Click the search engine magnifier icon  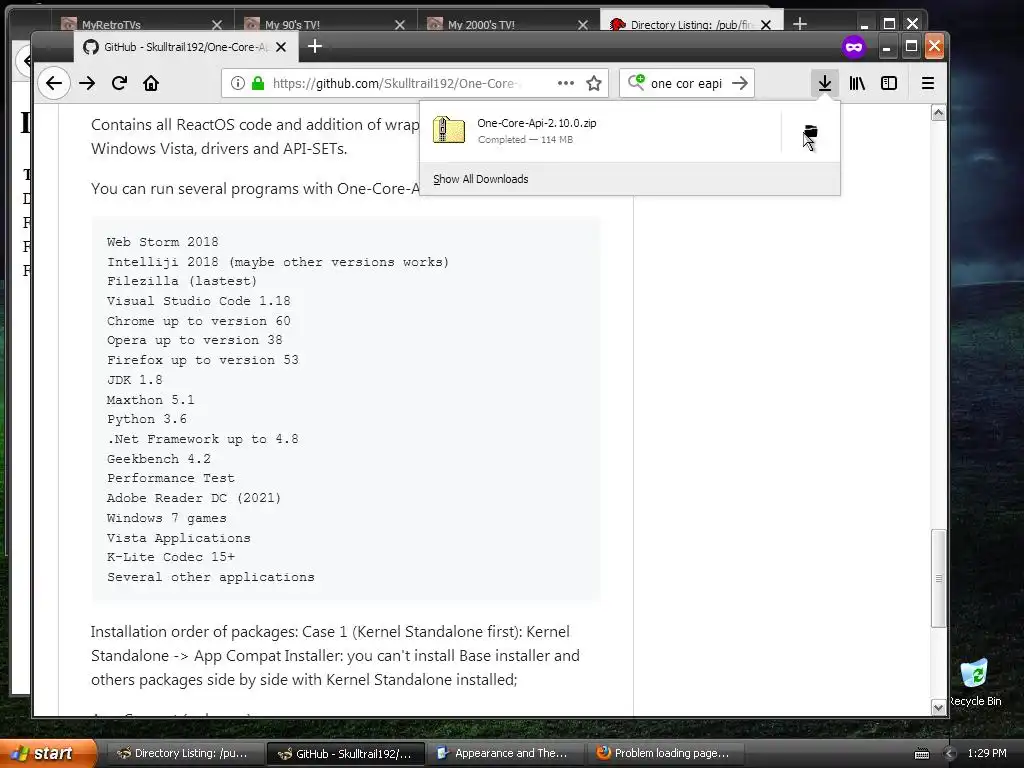(636, 82)
